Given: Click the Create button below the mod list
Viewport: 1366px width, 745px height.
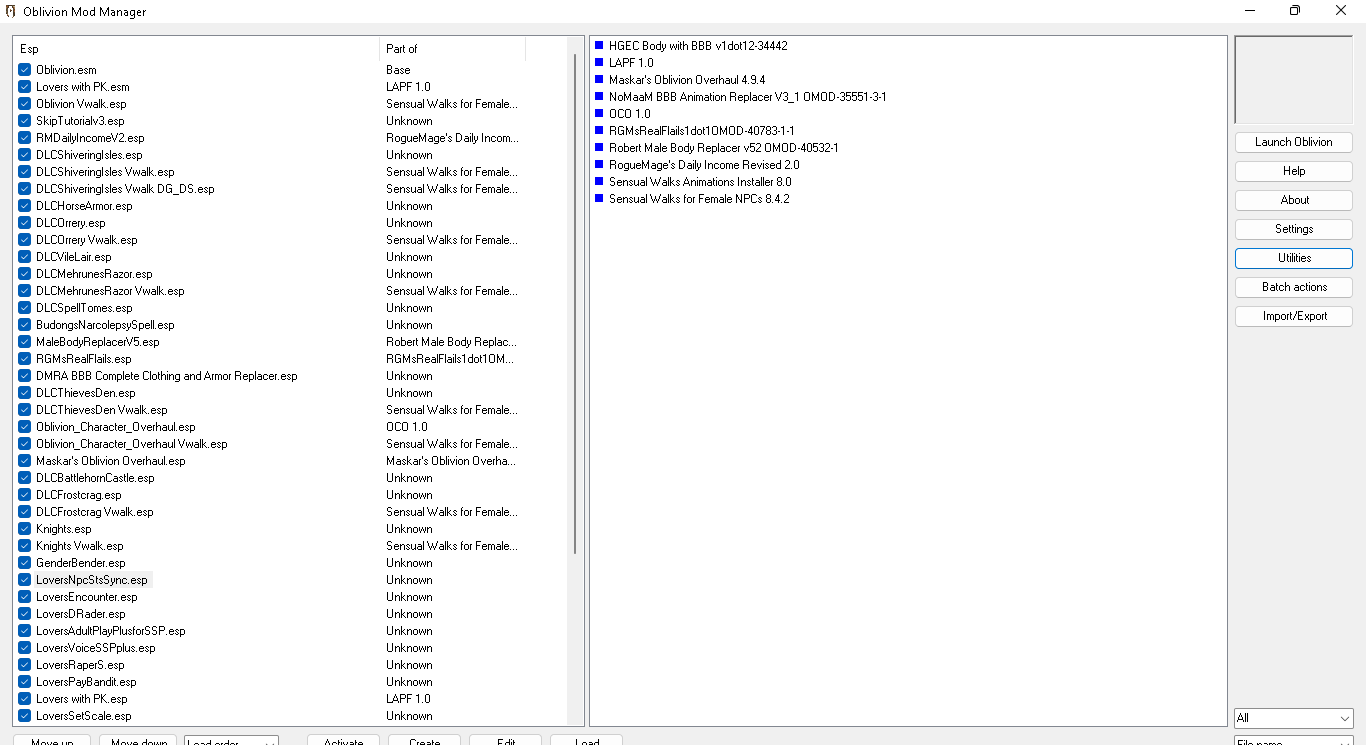Looking at the screenshot, I should (x=424, y=740).
